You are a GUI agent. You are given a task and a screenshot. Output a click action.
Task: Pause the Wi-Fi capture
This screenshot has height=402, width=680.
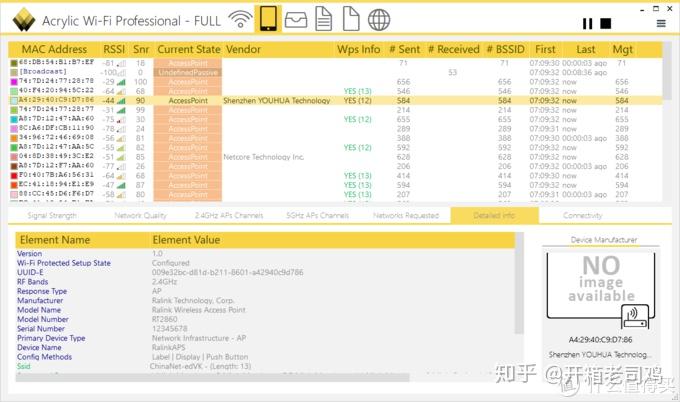[x=588, y=23]
